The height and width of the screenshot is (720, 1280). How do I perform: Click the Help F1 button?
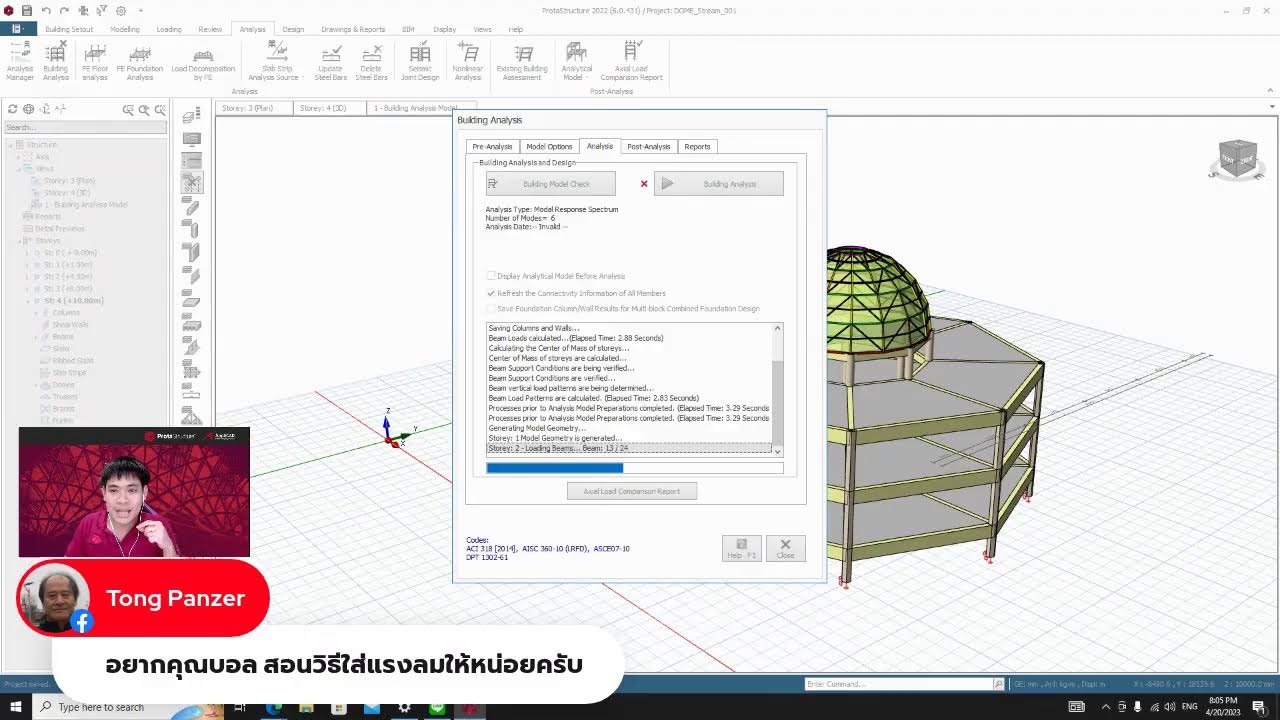742,548
